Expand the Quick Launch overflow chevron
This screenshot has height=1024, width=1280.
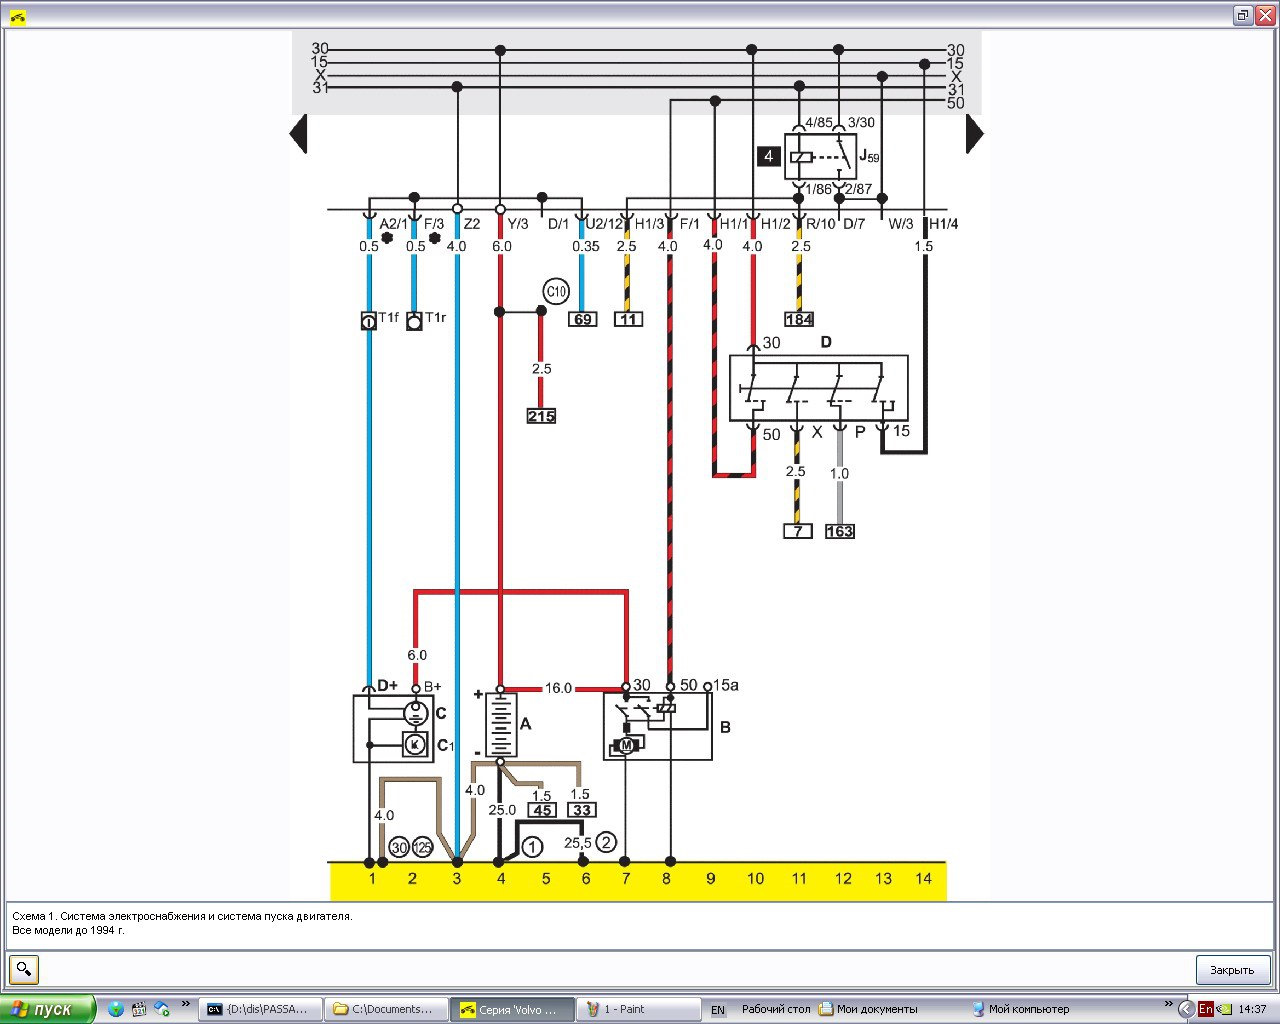coord(185,1004)
